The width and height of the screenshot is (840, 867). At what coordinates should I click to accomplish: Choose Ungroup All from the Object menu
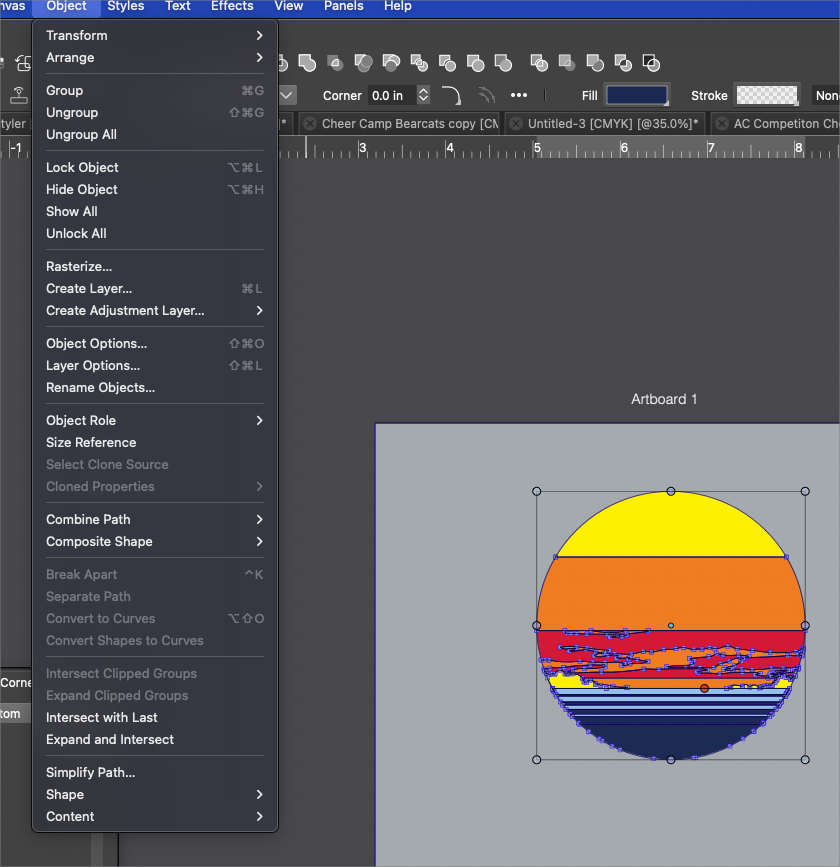(81, 135)
